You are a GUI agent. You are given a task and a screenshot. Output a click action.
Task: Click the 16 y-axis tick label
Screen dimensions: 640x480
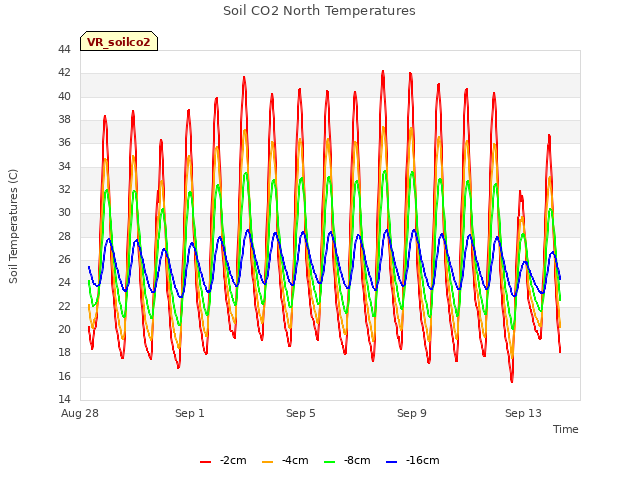(64, 376)
